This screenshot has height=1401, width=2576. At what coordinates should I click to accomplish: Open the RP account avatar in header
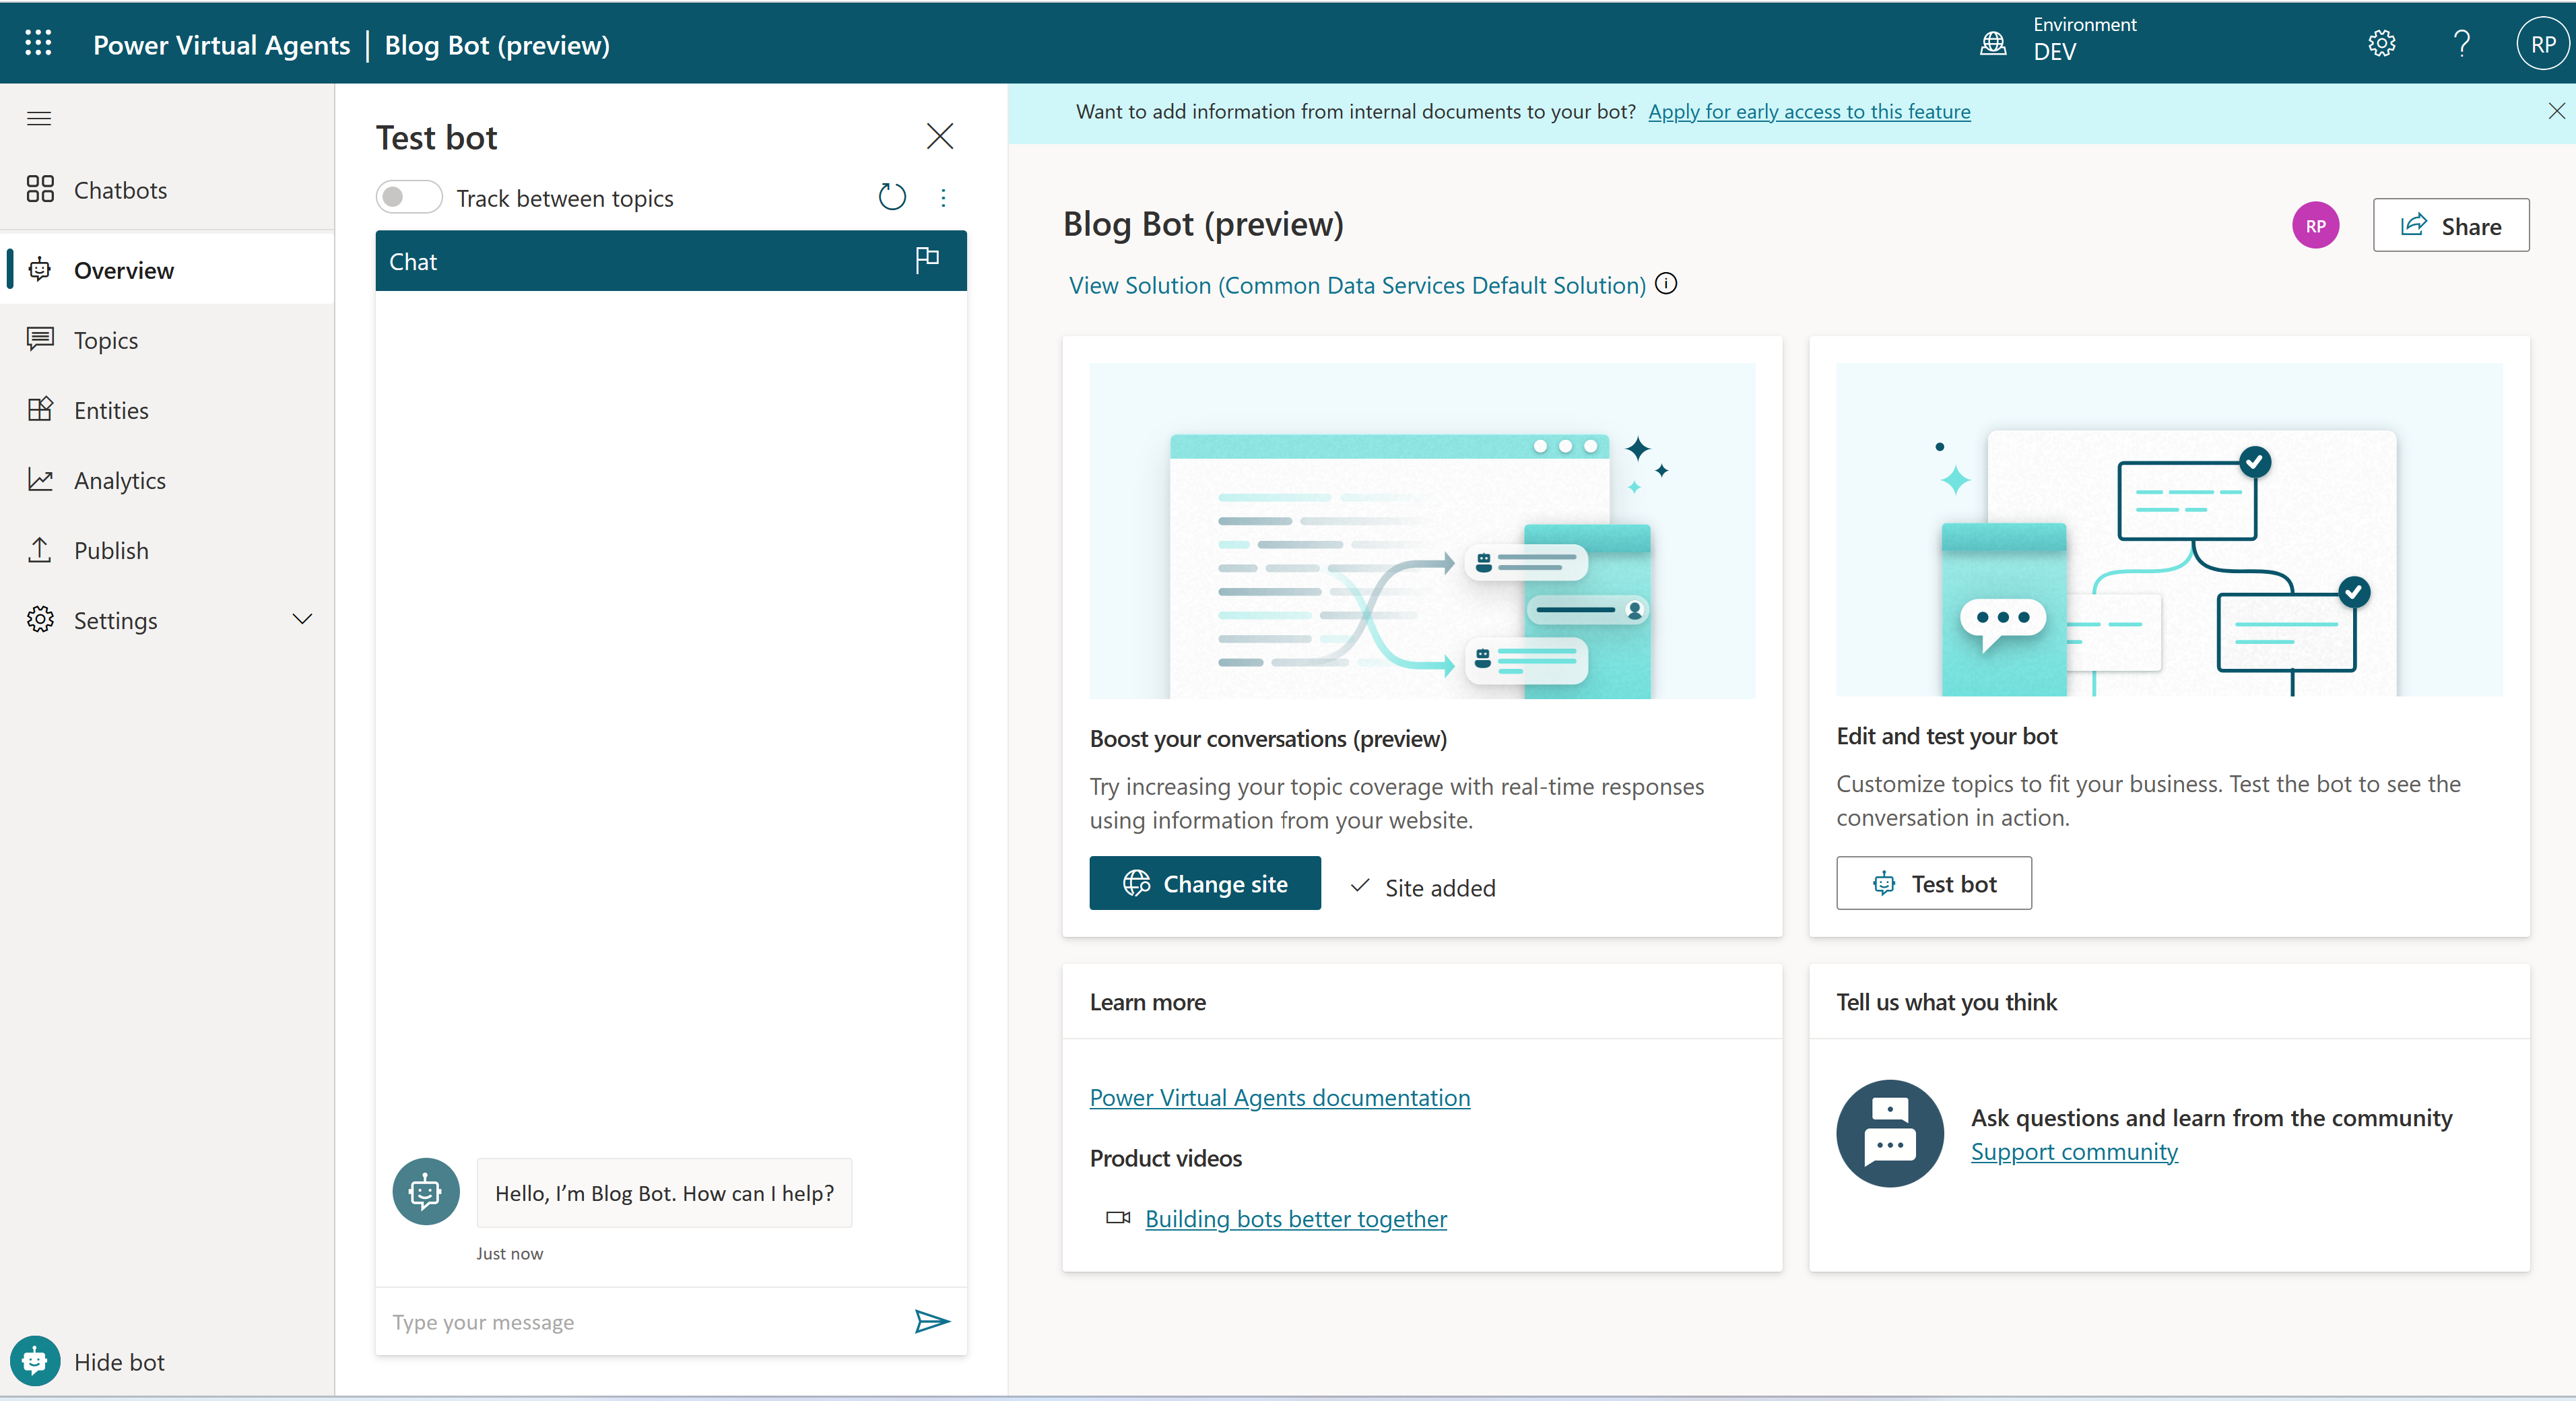[2542, 44]
